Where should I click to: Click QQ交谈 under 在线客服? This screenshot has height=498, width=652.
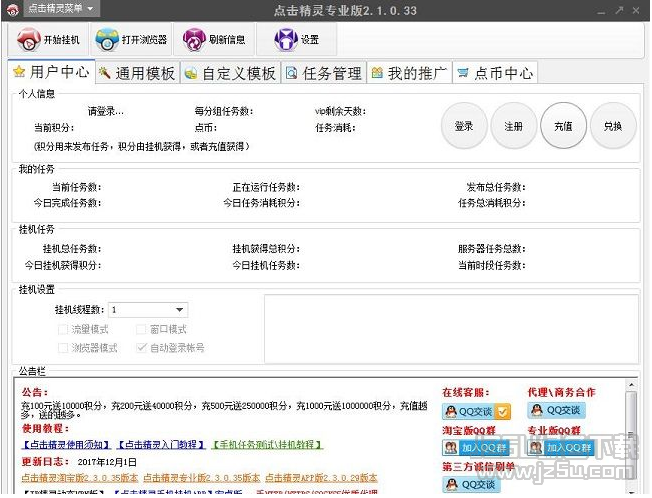pyautogui.click(x=477, y=412)
